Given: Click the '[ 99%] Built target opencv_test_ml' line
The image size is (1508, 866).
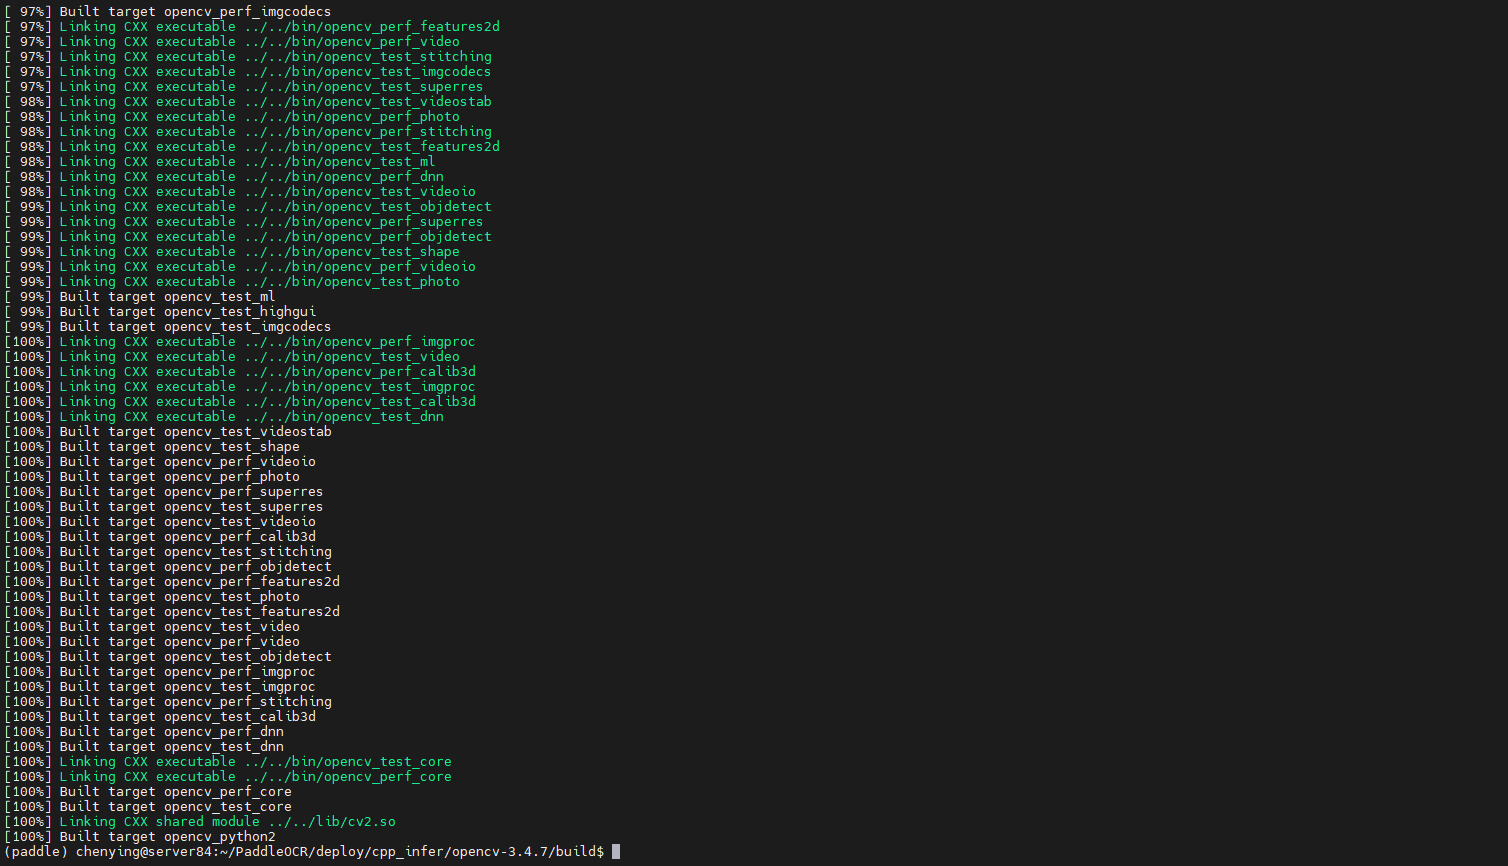Looking at the screenshot, I should (x=140, y=297).
